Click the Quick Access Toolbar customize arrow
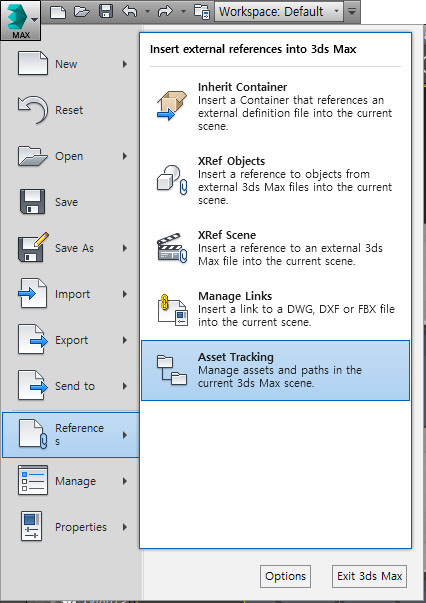The width and height of the screenshot is (426, 603). click(352, 12)
